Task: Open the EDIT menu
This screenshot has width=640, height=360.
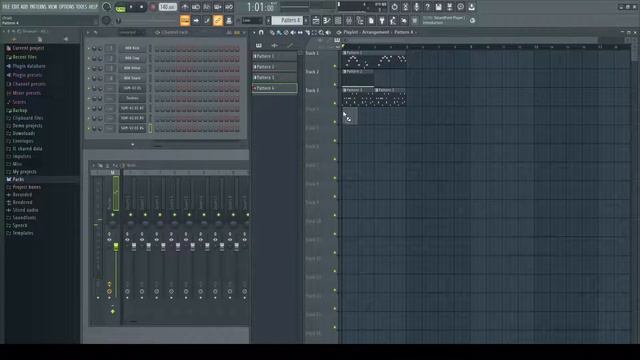Action: pyautogui.click(x=15, y=7)
